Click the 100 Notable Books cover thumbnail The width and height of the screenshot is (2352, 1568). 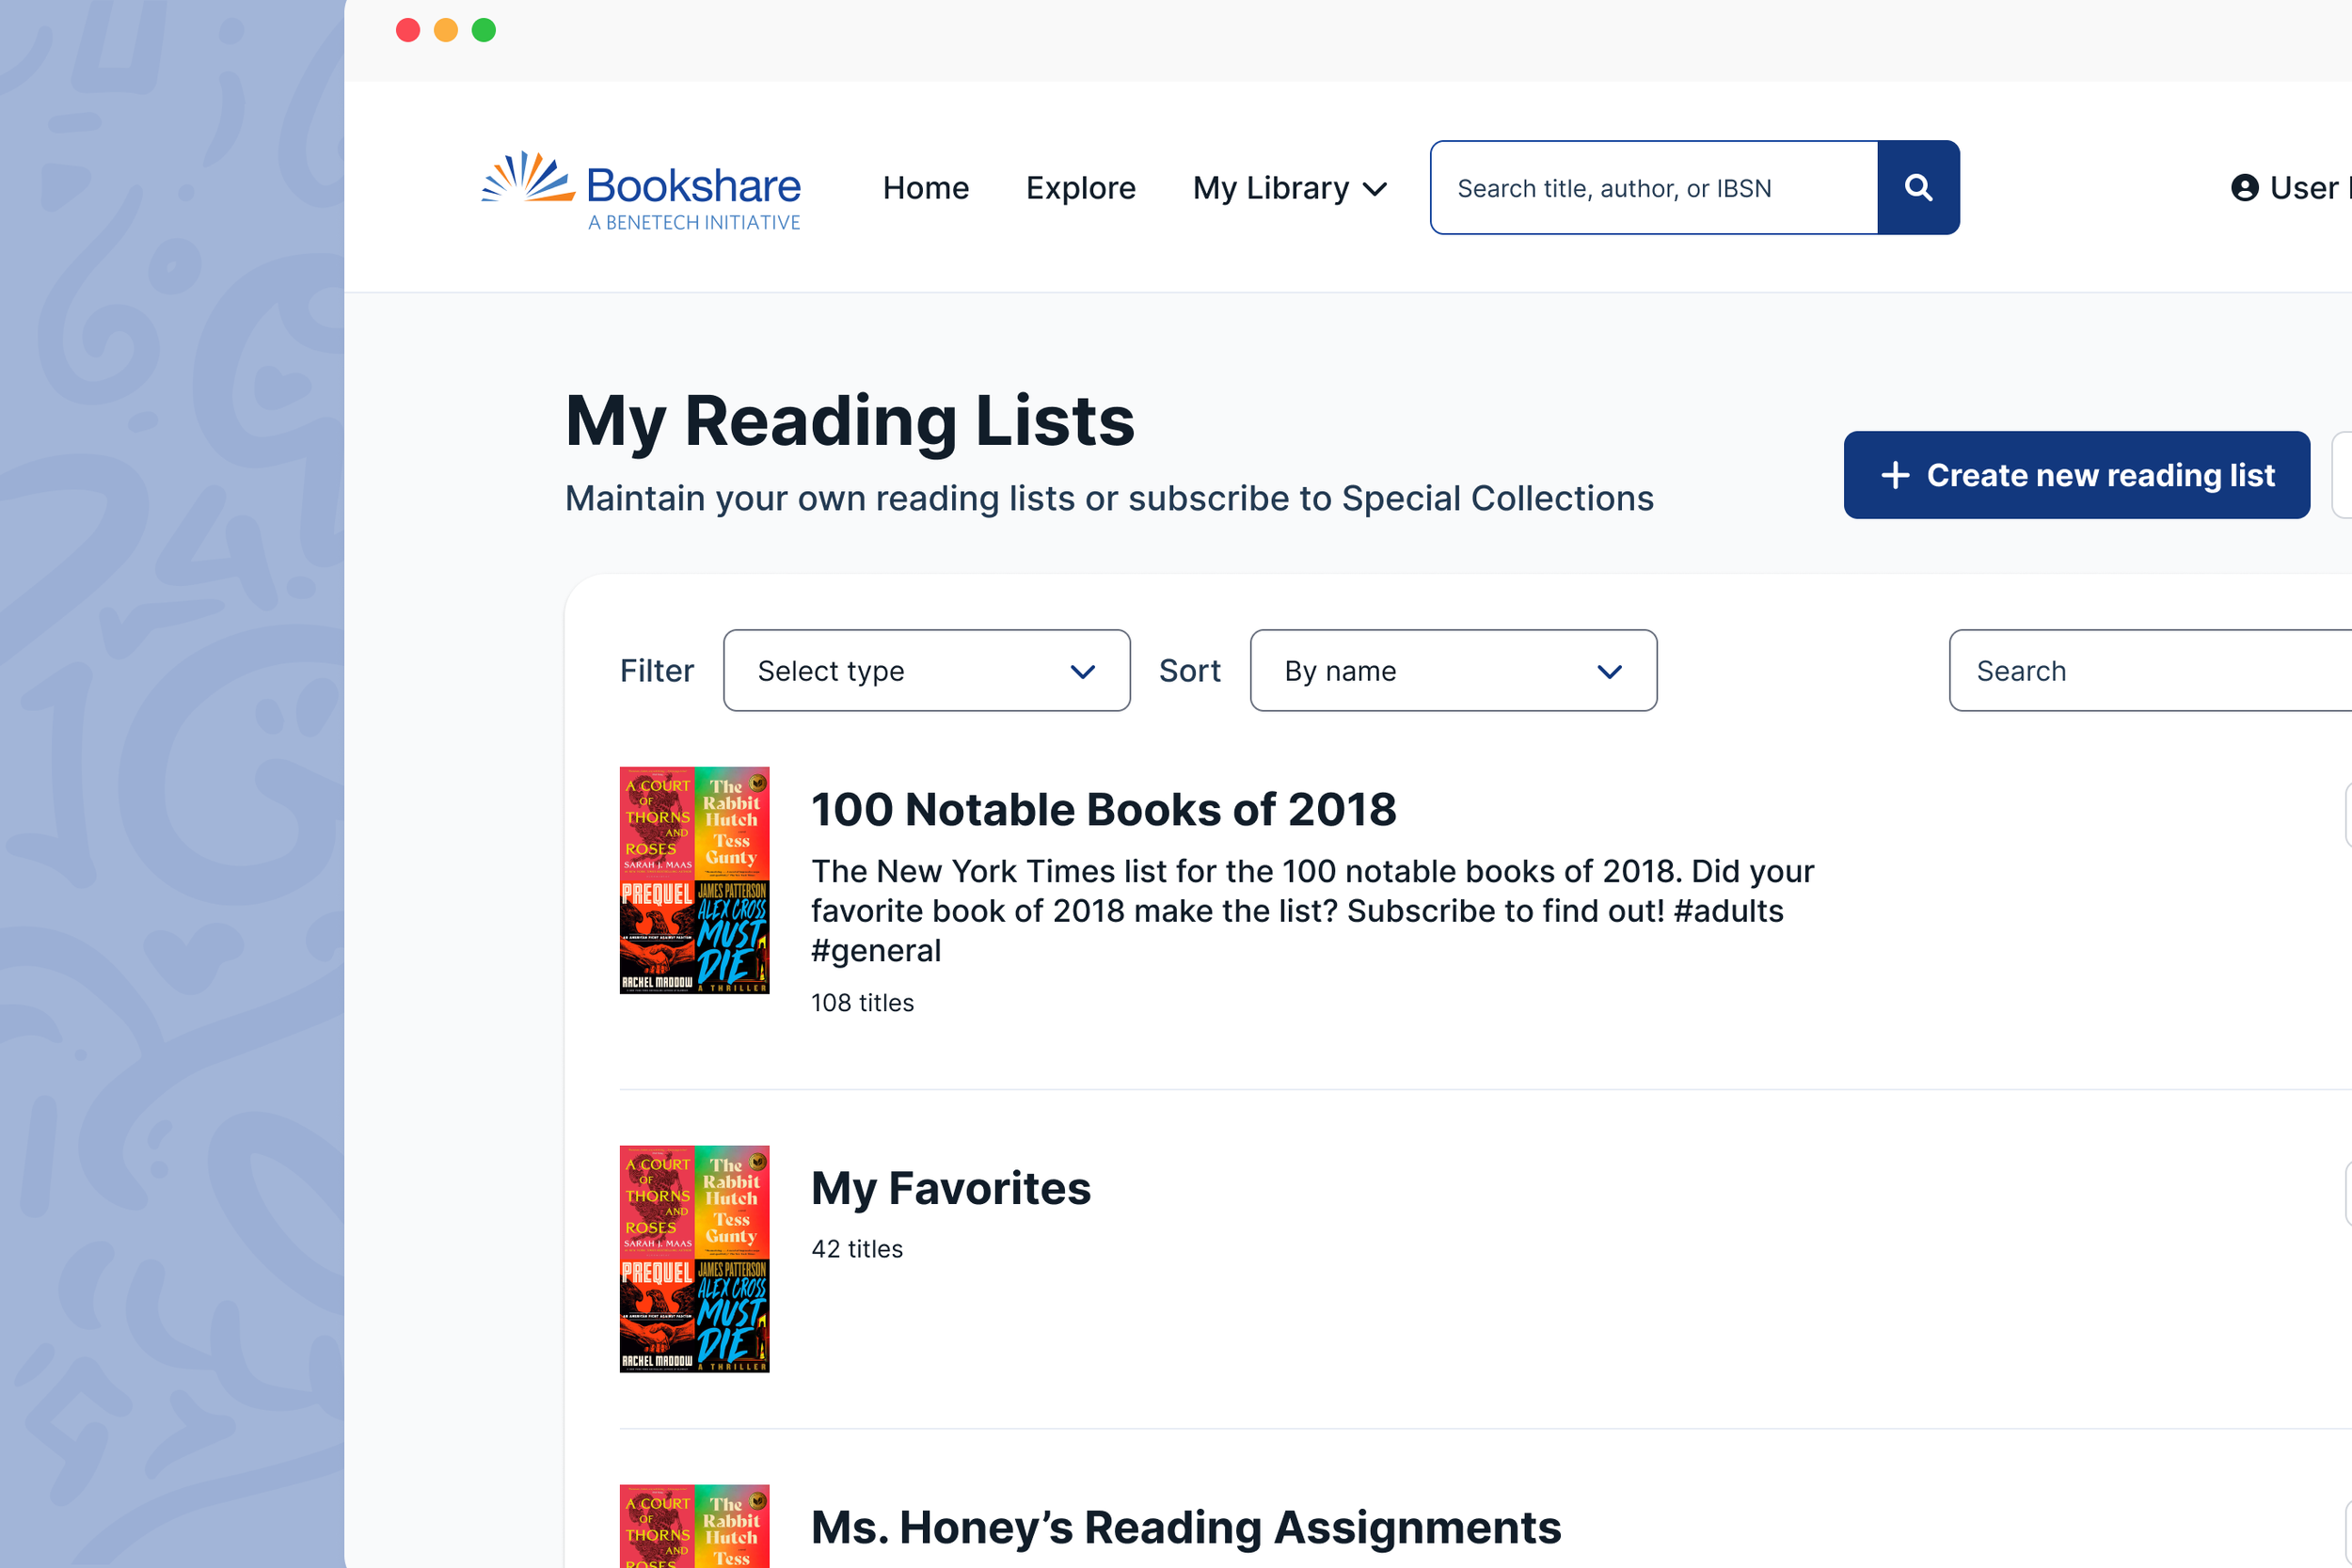click(x=694, y=880)
